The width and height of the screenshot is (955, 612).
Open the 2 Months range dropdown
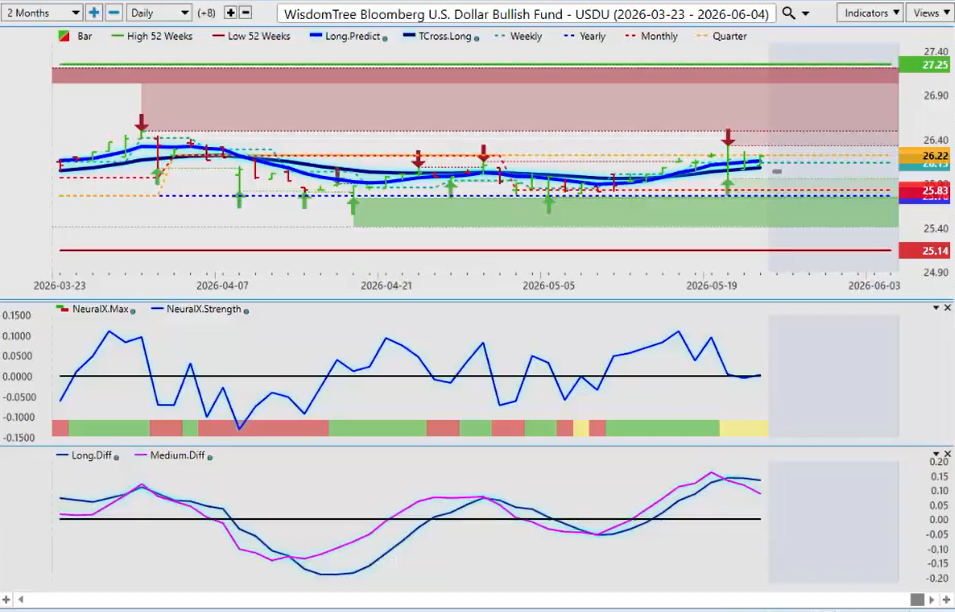(x=42, y=13)
